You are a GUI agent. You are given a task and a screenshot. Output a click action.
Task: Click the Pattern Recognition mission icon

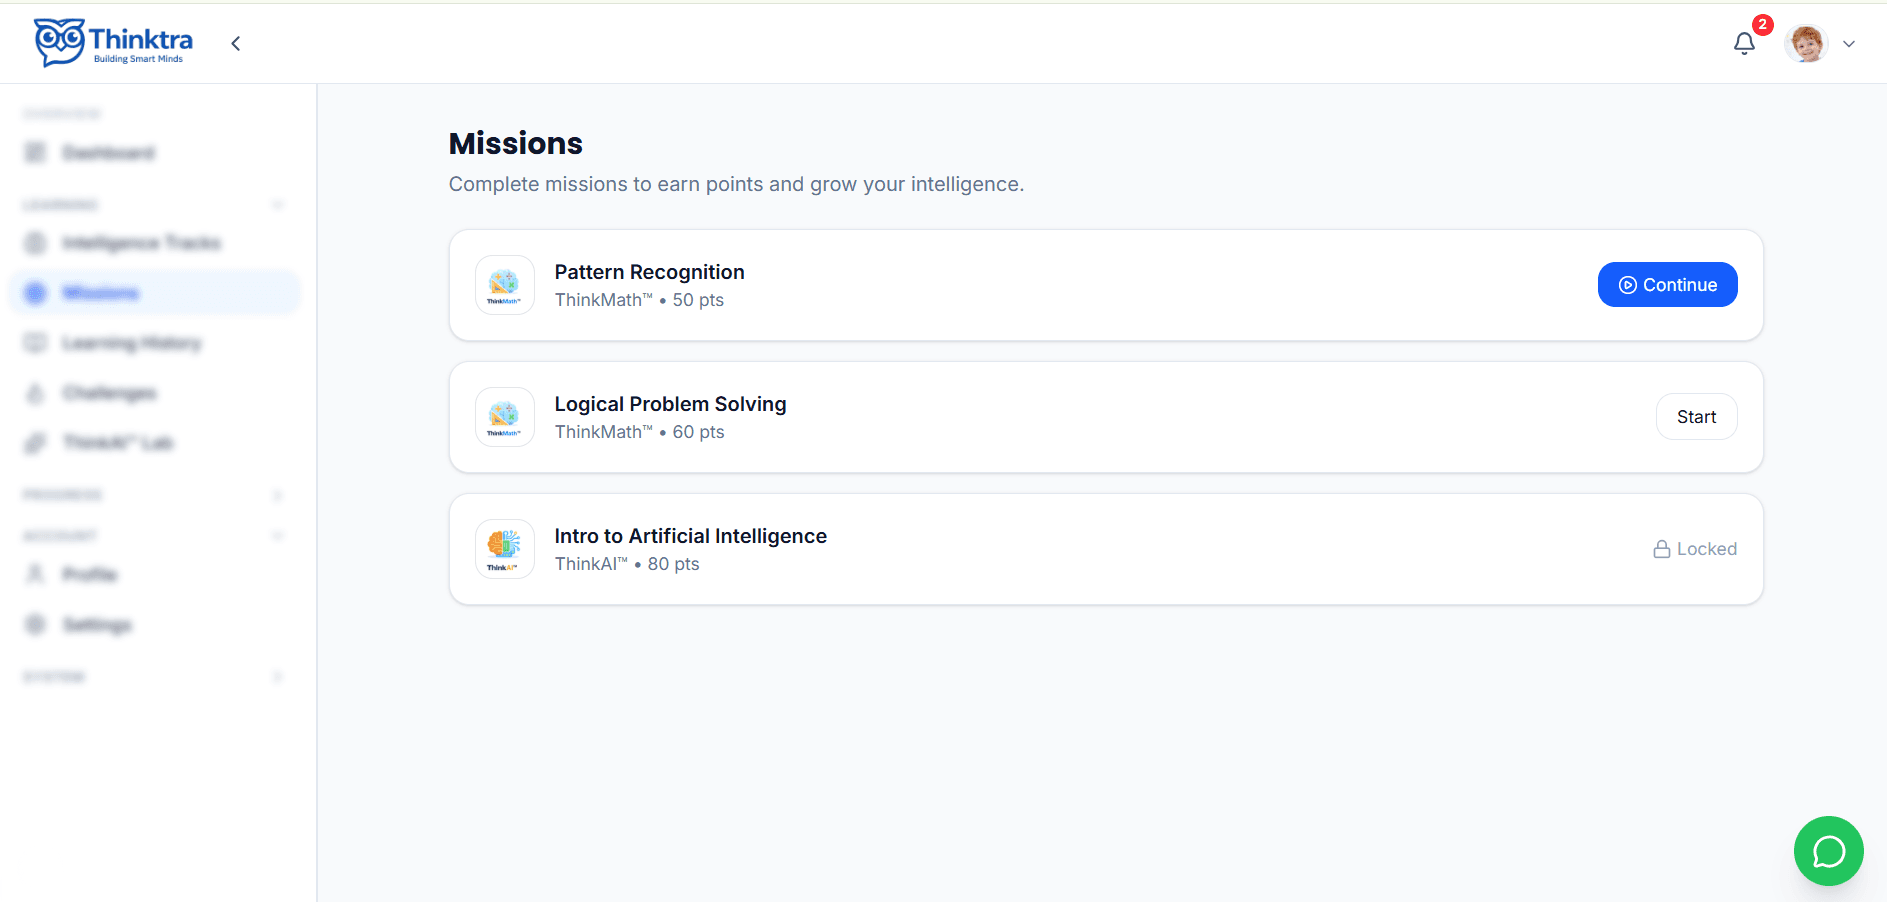504,285
